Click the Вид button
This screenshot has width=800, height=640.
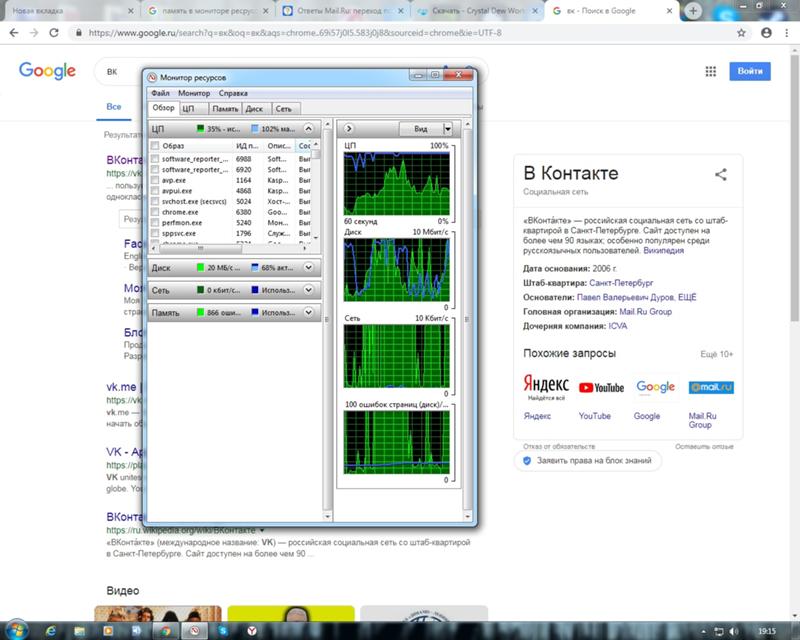tap(421, 129)
